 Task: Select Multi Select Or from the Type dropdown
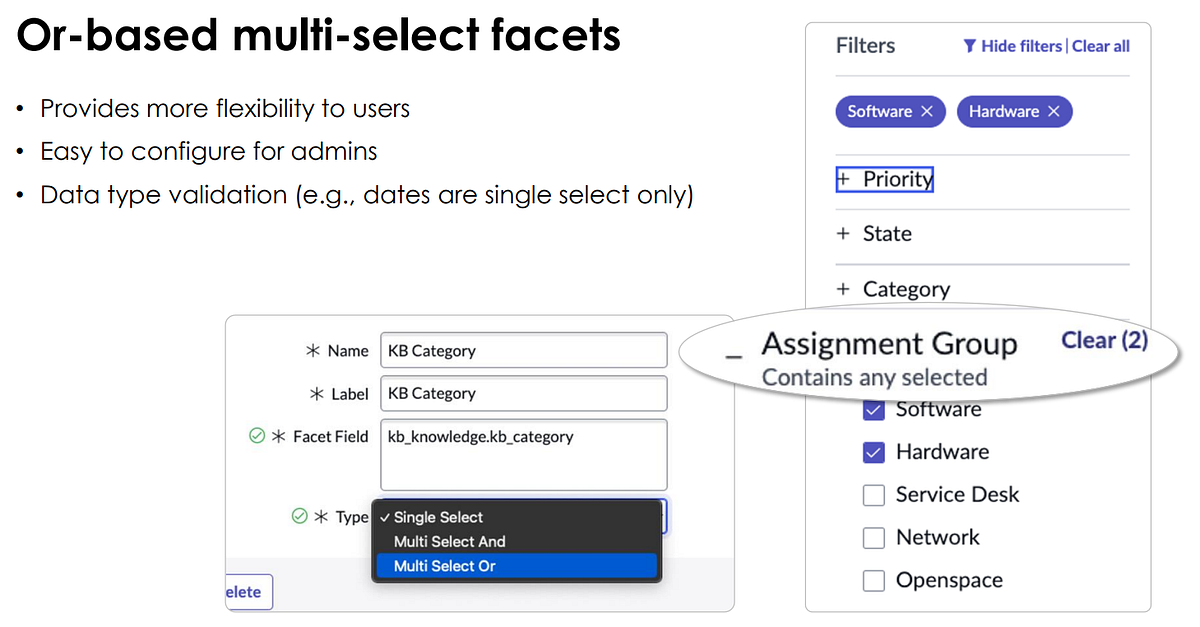click(443, 566)
